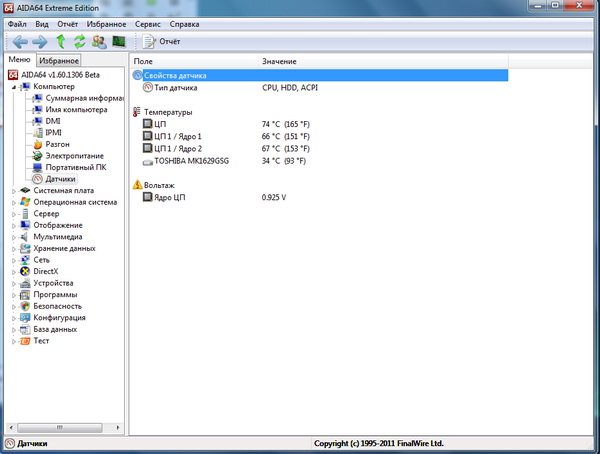Select the ЦП 1 / Ядро 2 row

tap(320, 149)
